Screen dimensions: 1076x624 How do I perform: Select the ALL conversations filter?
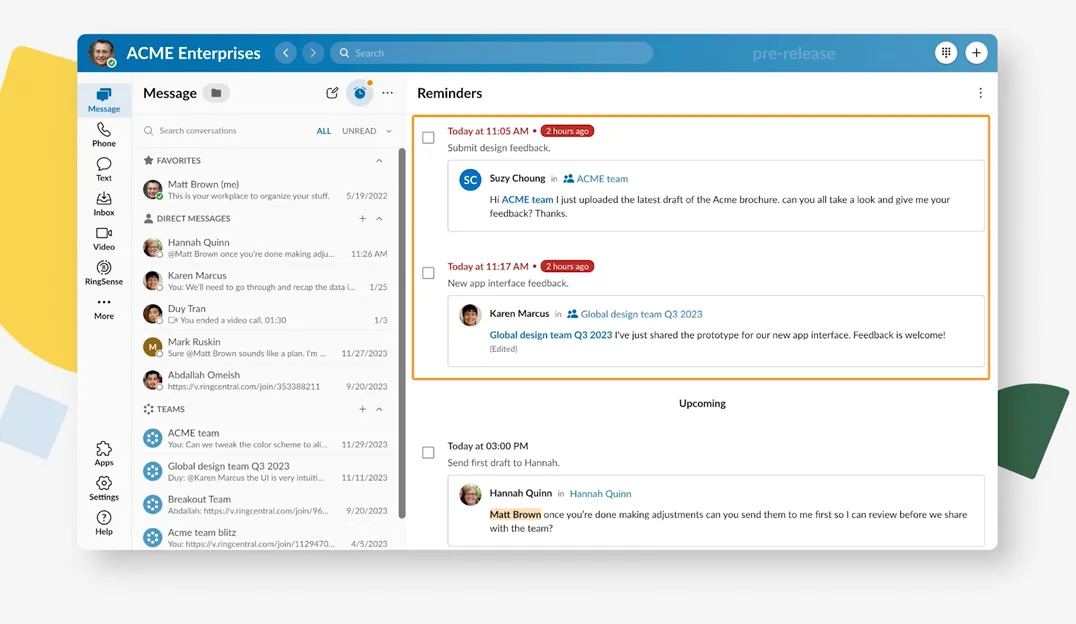coord(323,131)
